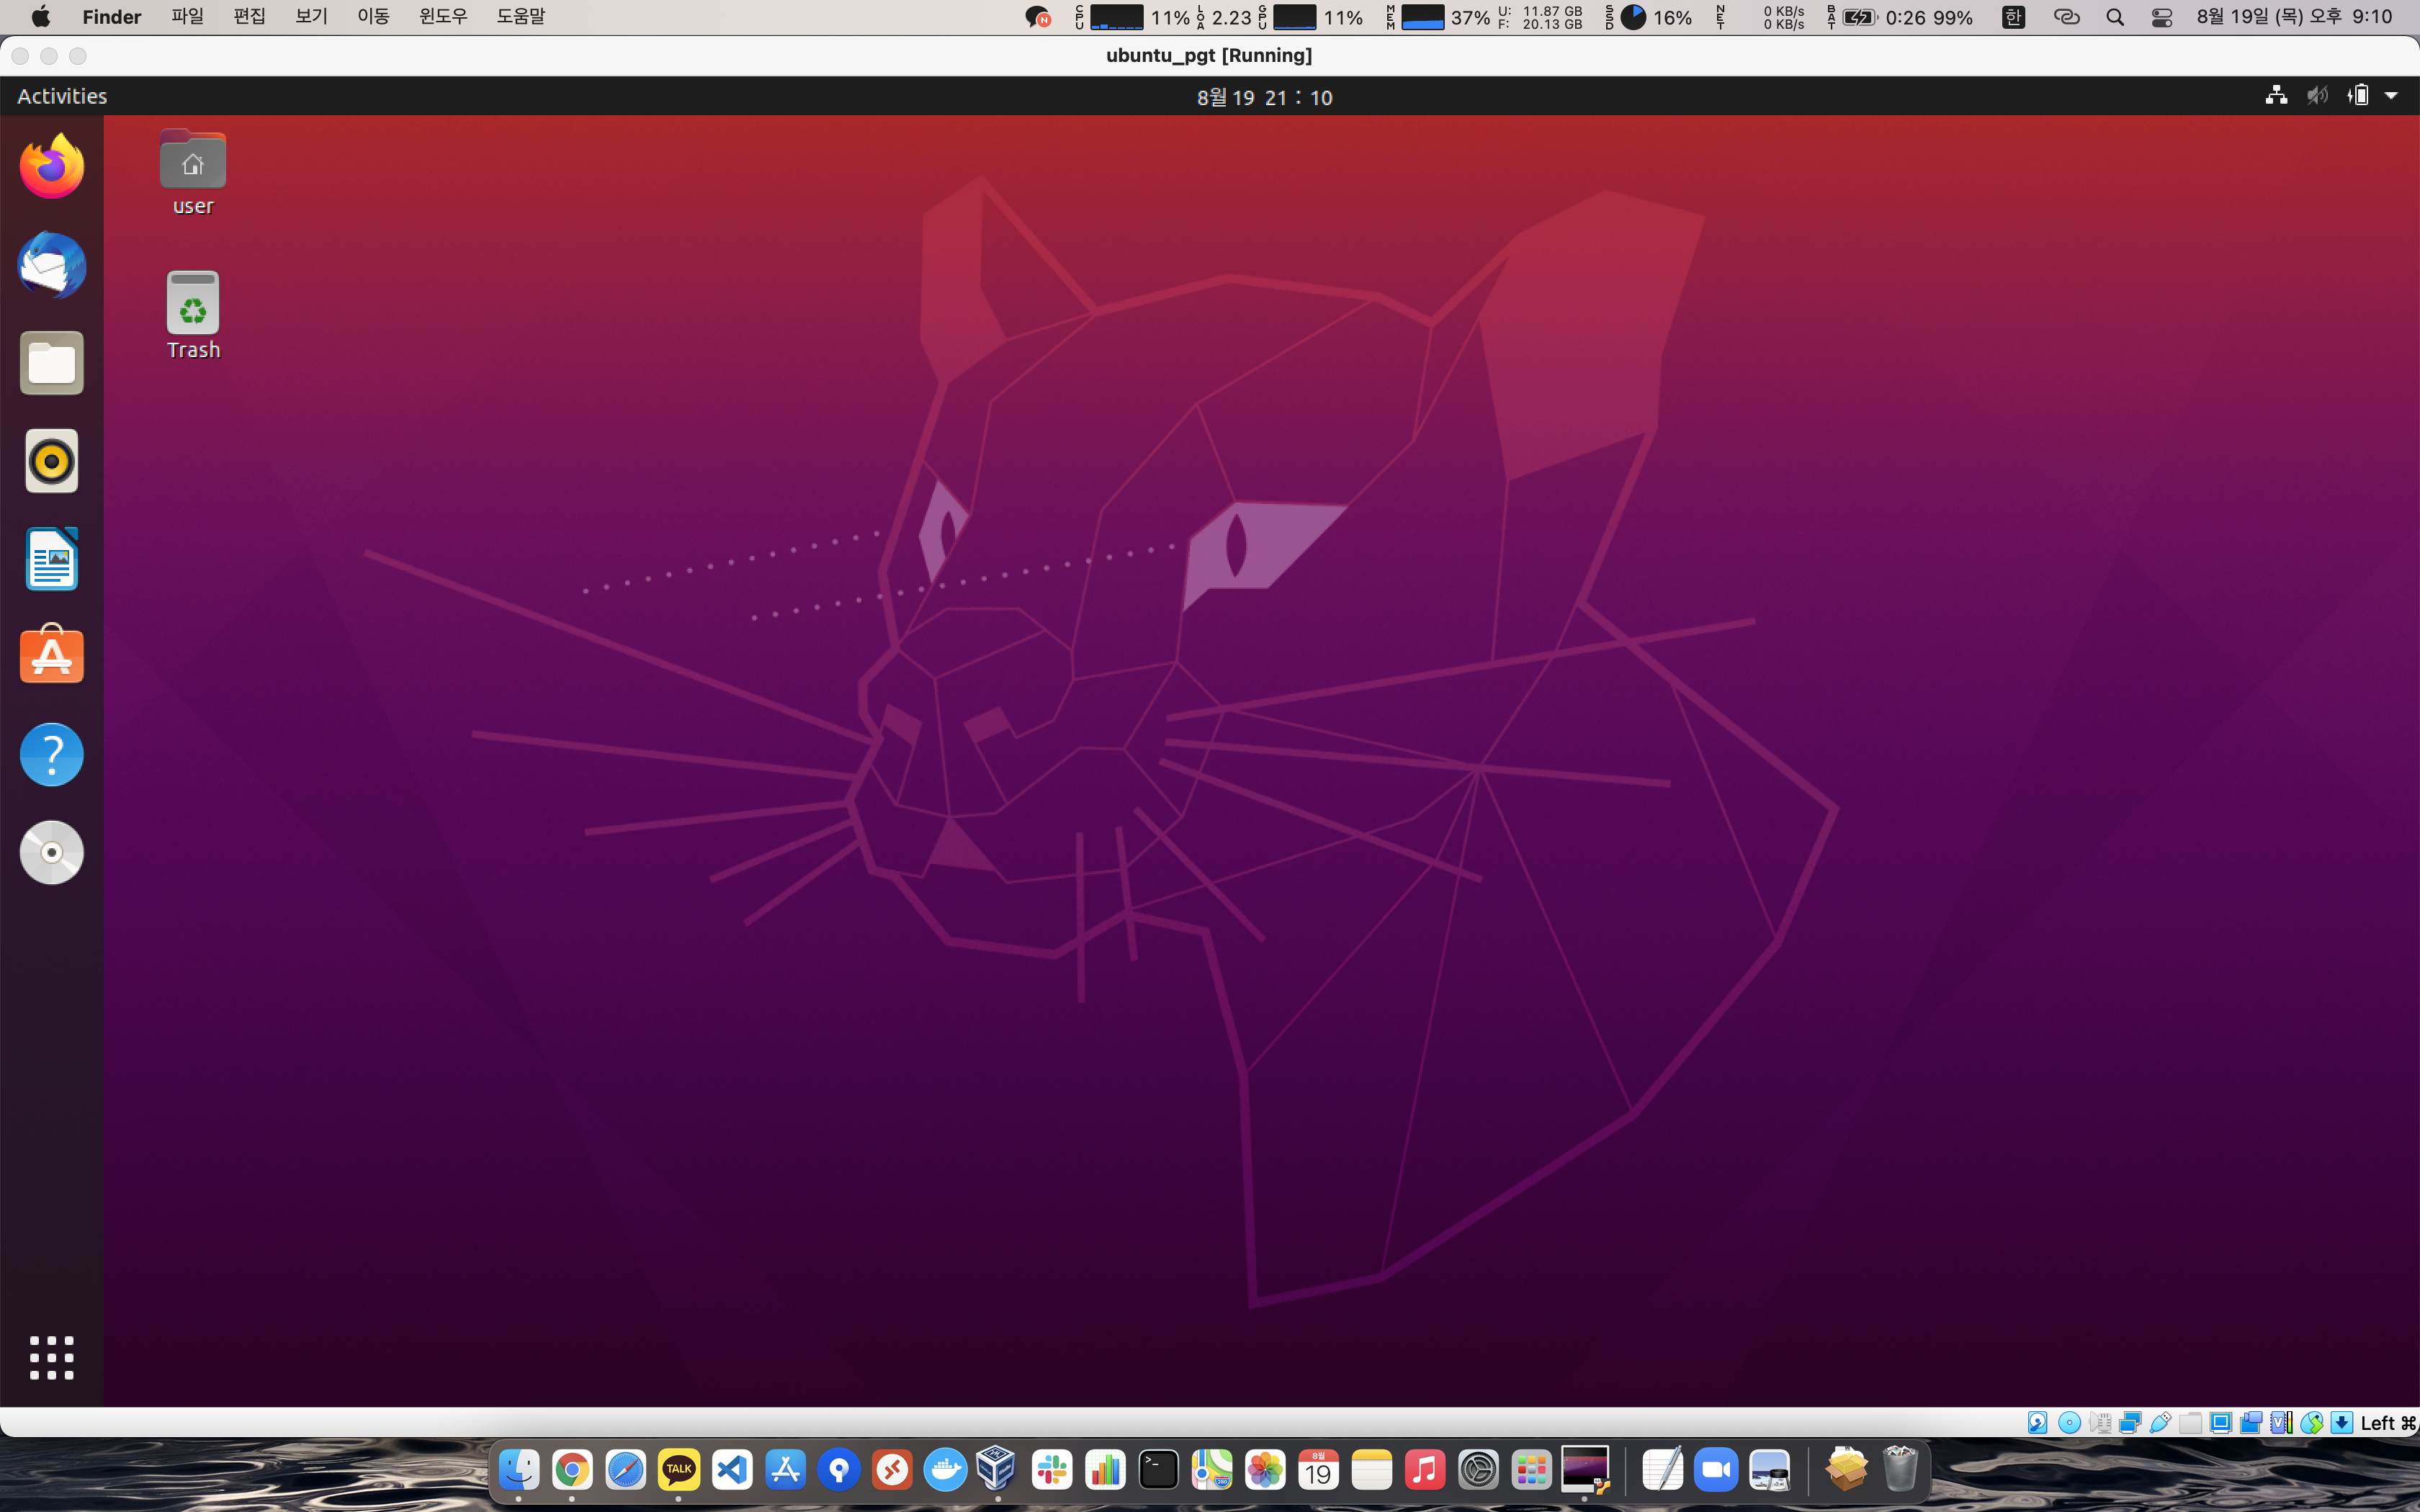Open LibreOffice Writer from dock
The width and height of the screenshot is (2420, 1512).
tap(52, 559)
